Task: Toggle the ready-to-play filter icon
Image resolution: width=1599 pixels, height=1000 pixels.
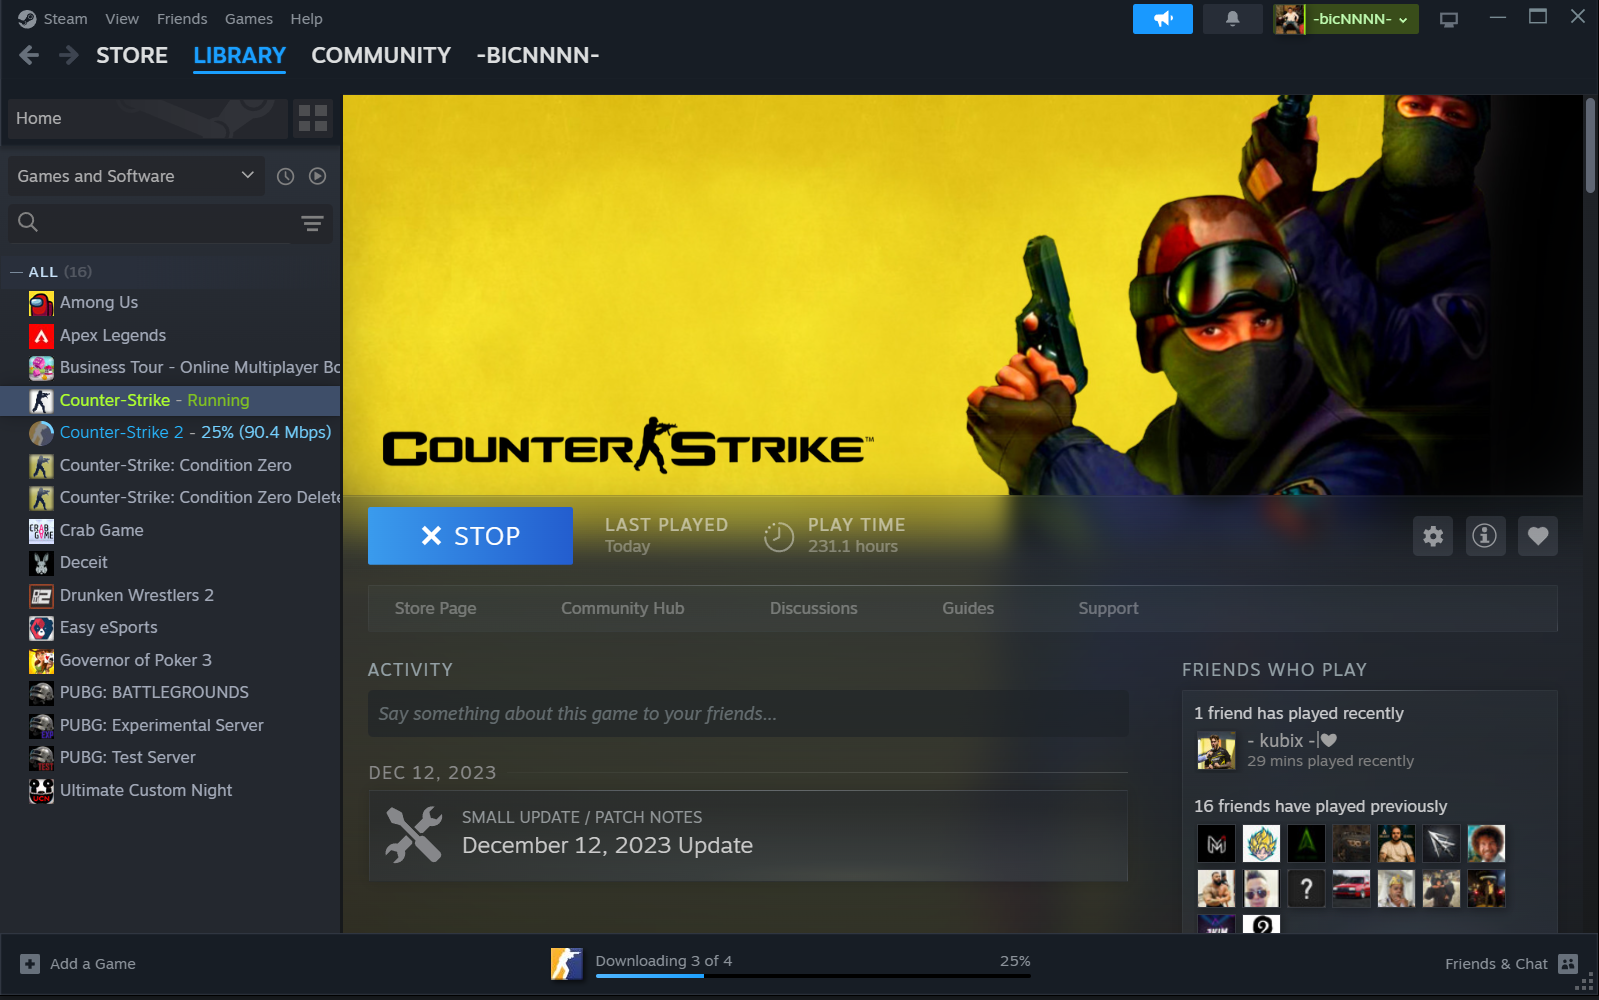Action: [317, 176]
